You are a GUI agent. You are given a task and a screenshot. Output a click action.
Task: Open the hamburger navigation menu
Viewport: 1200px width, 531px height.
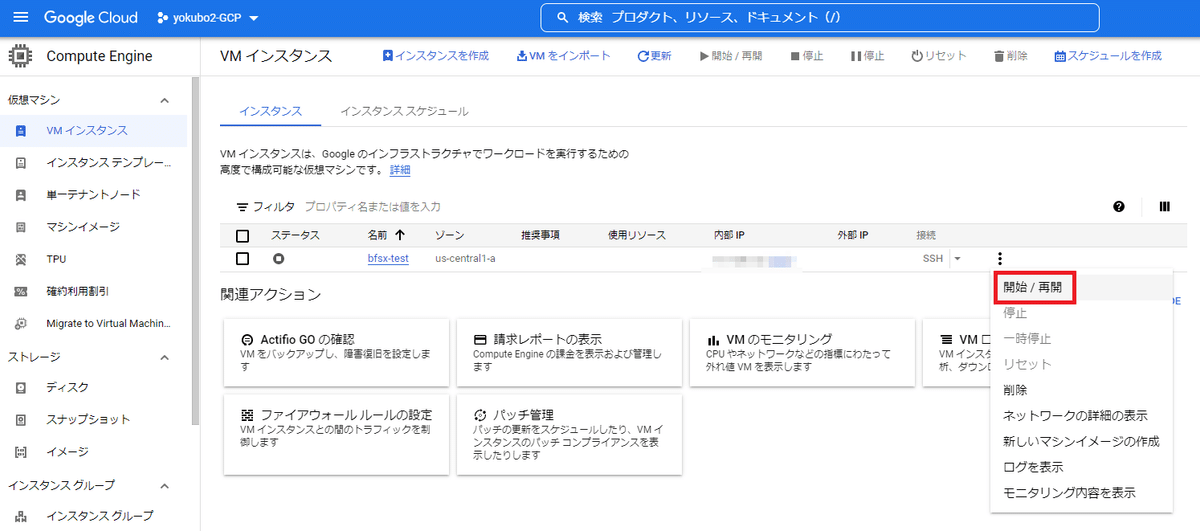[21, 18]
